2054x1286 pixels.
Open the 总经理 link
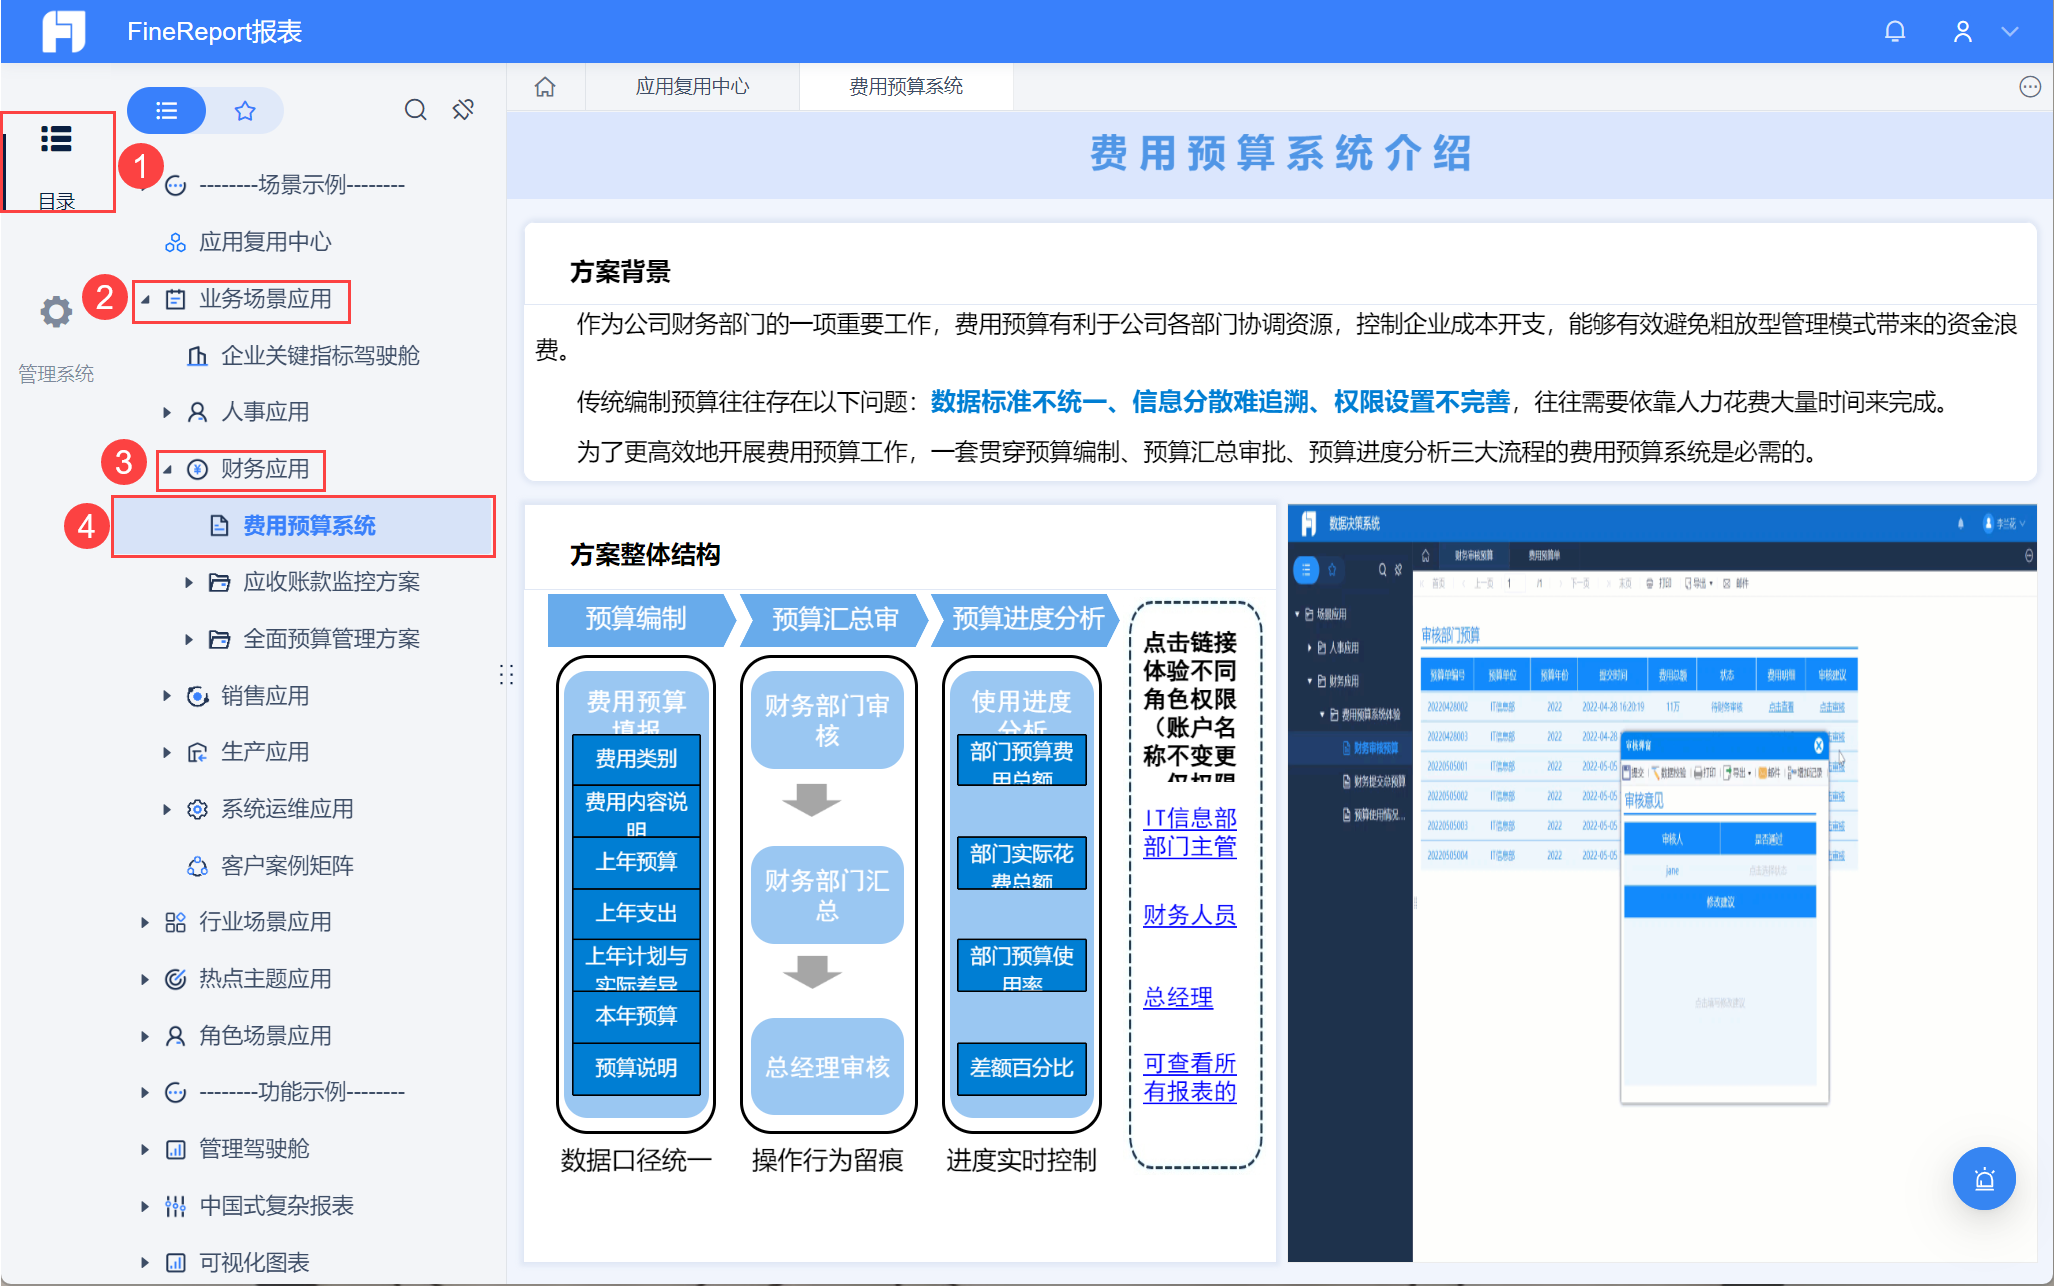pos(1177,997)
